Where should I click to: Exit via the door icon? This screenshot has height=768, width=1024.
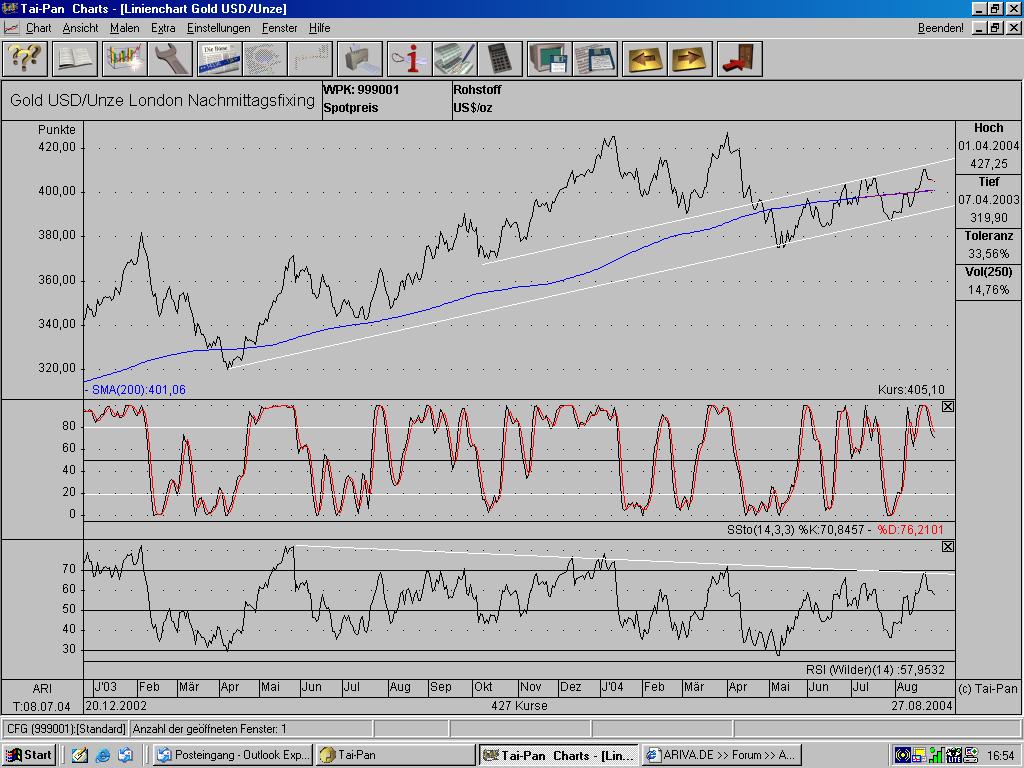point(739,59)
